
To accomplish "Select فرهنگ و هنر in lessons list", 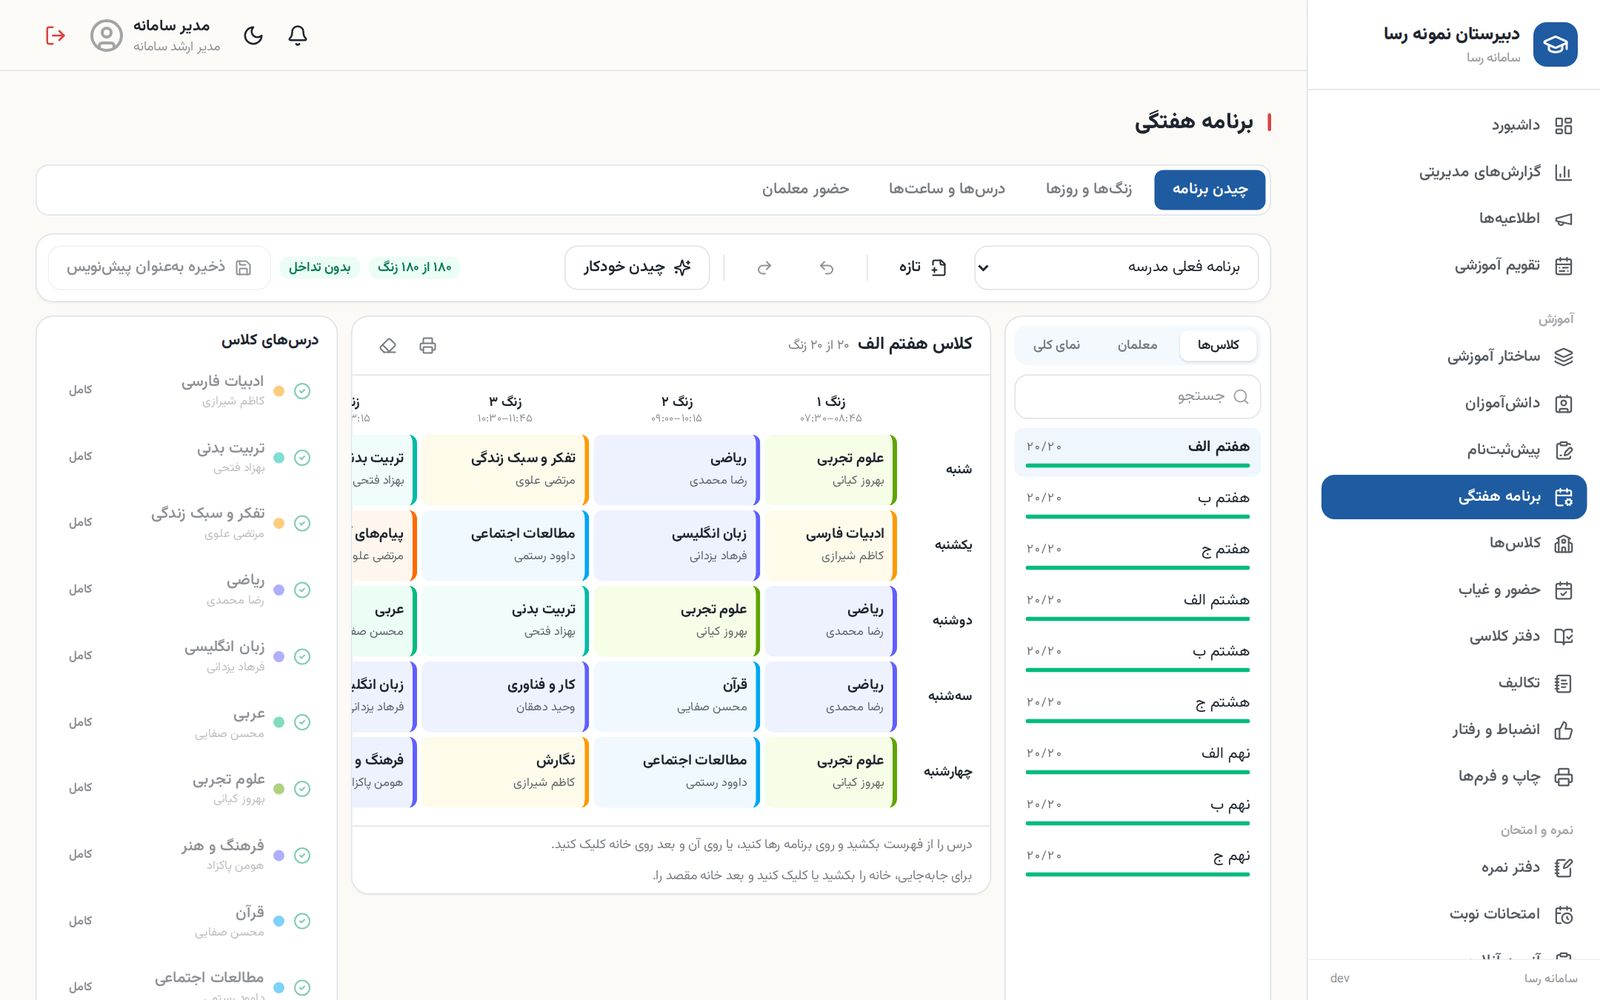I will pos(187,855).
